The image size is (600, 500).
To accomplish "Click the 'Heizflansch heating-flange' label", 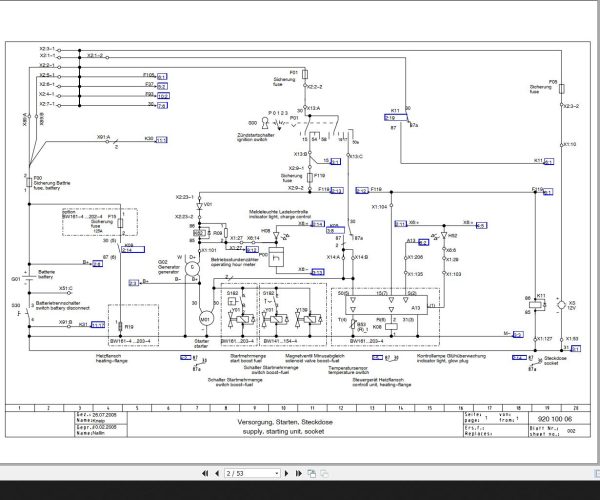I will (x=111, y=358).
